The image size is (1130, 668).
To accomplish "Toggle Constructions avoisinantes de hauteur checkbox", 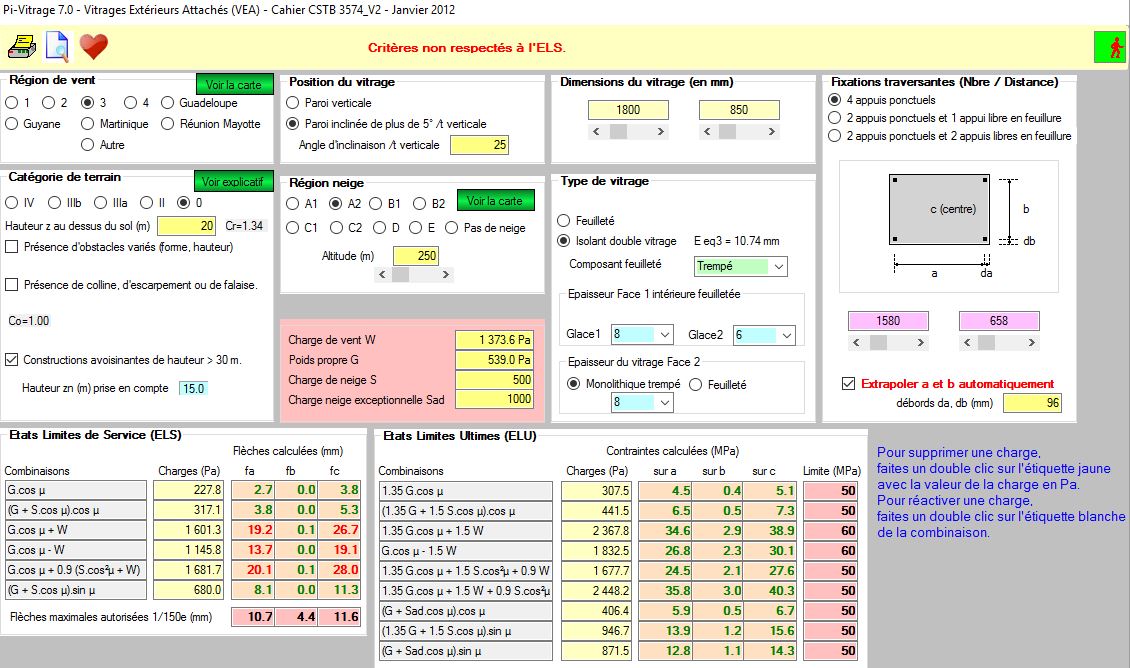I will tap(12, 360).
